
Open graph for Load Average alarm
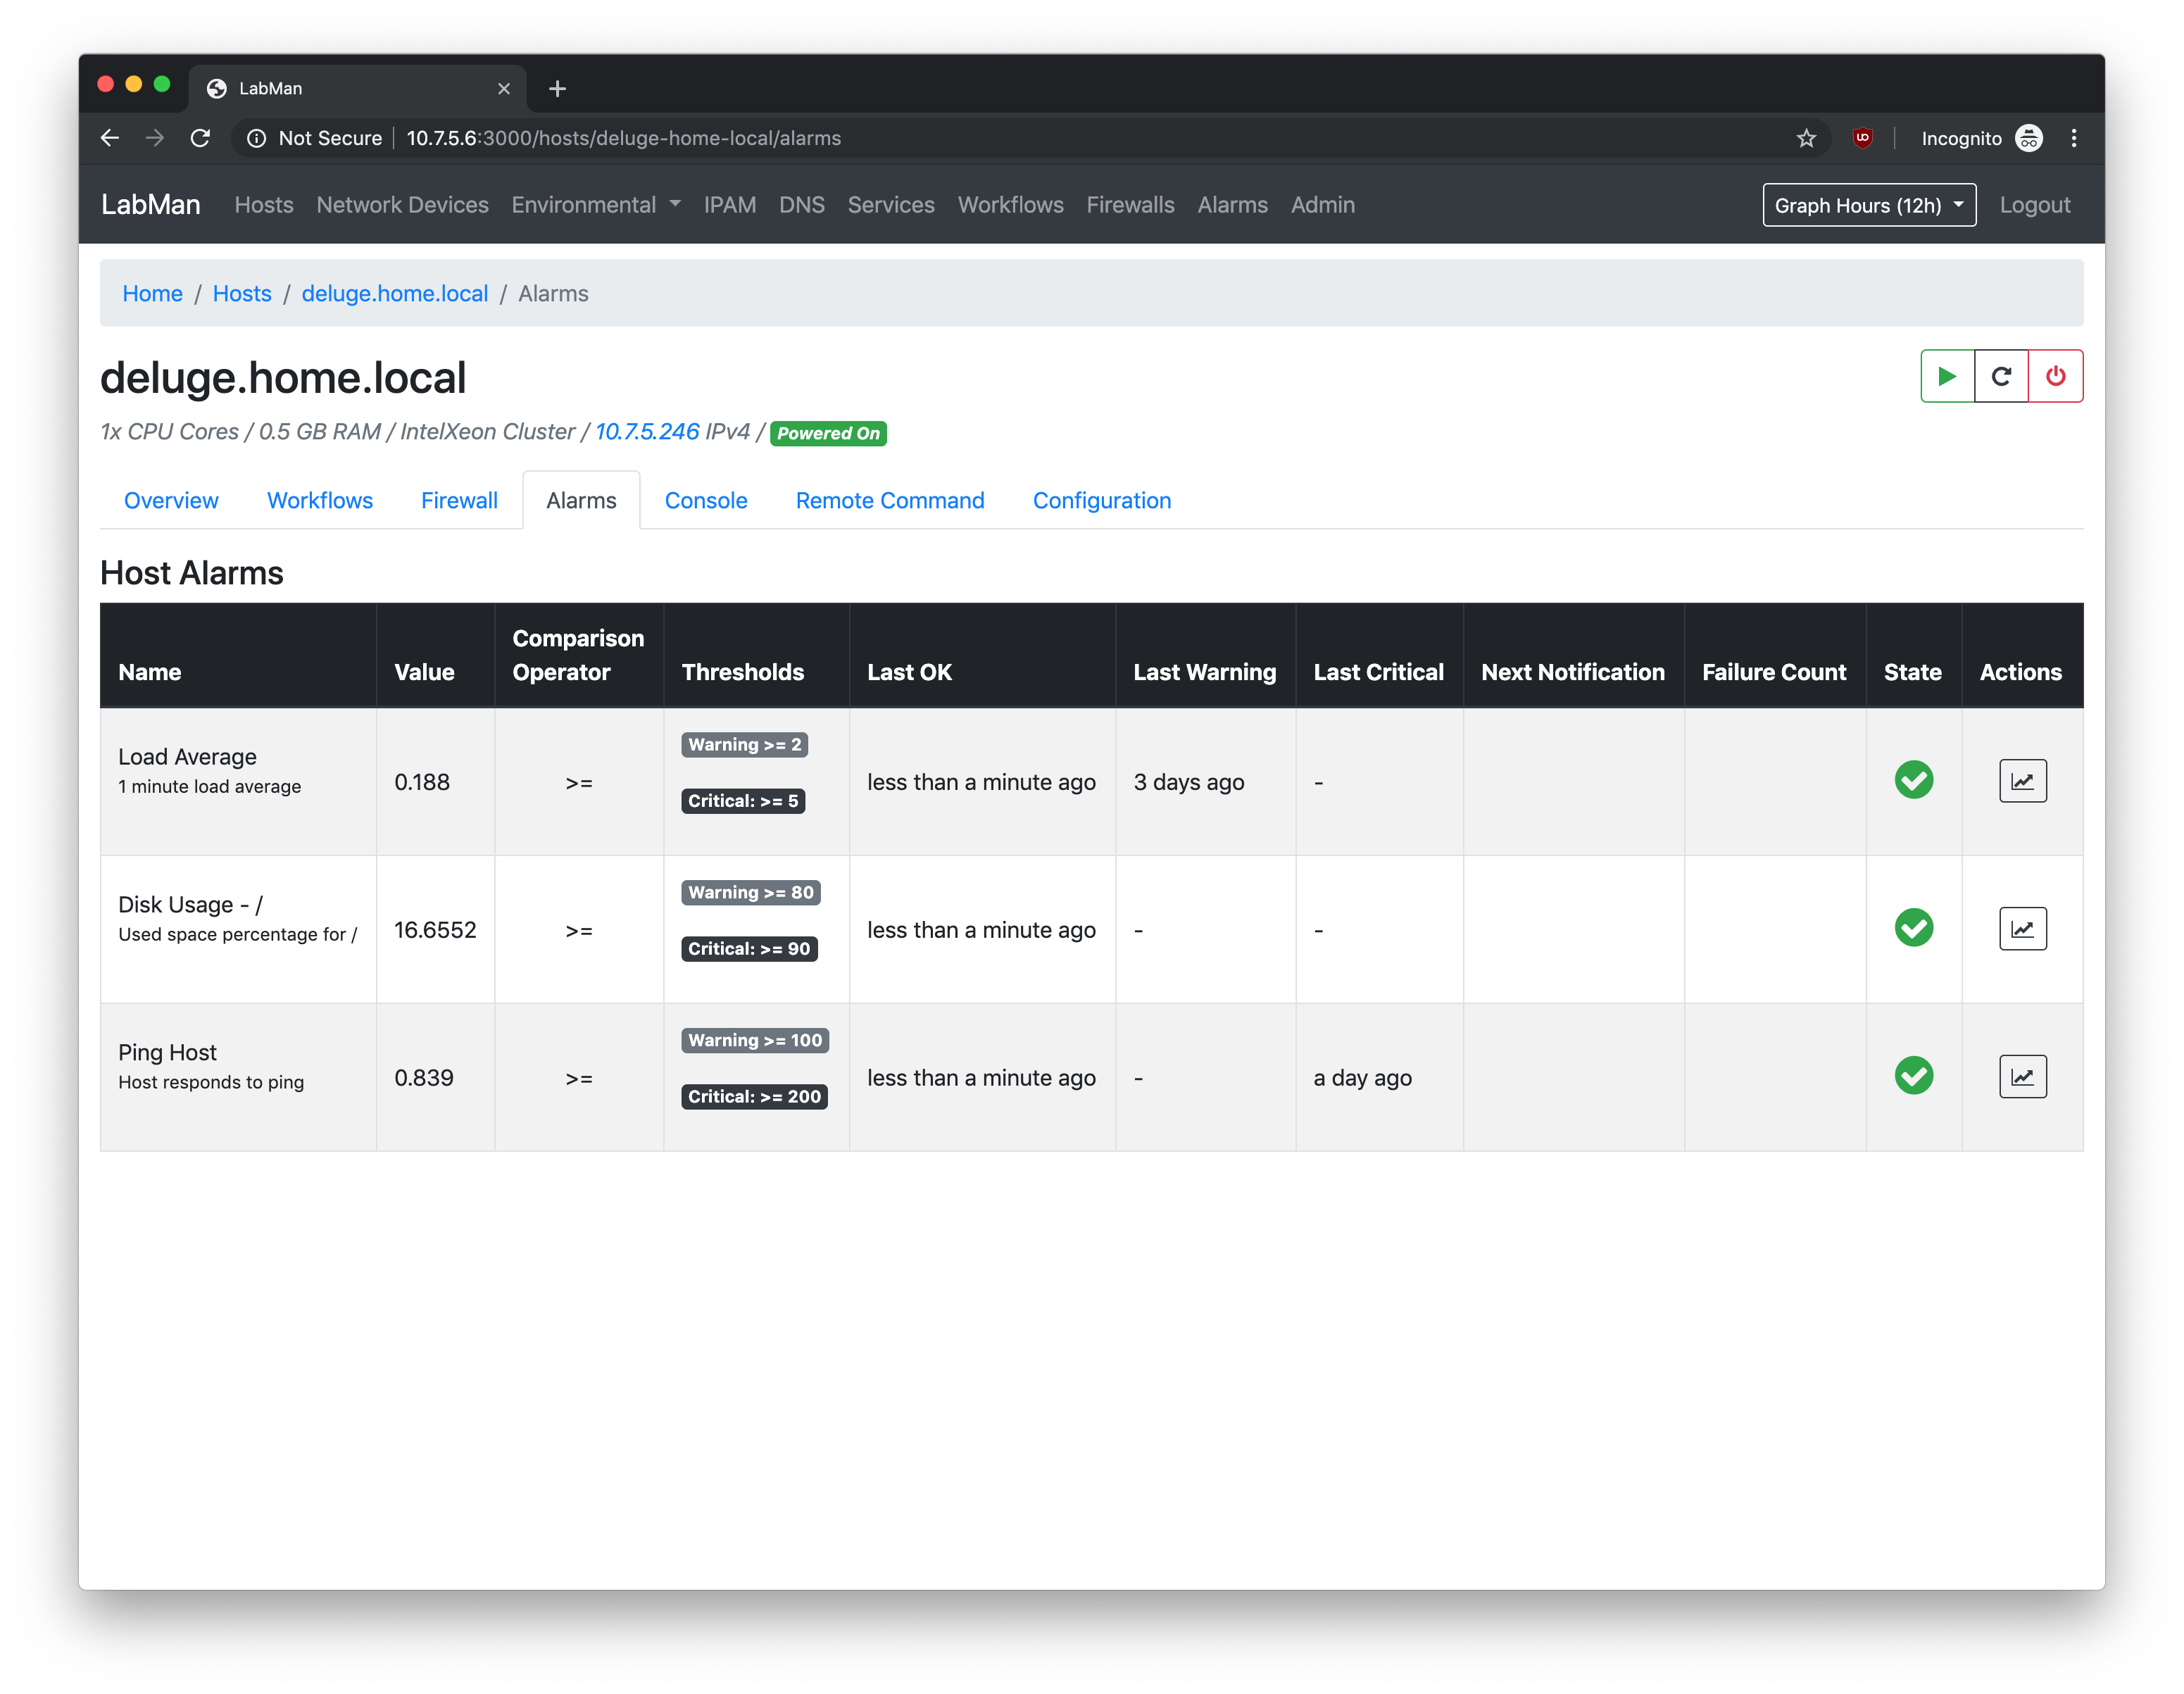[2022, 781]
